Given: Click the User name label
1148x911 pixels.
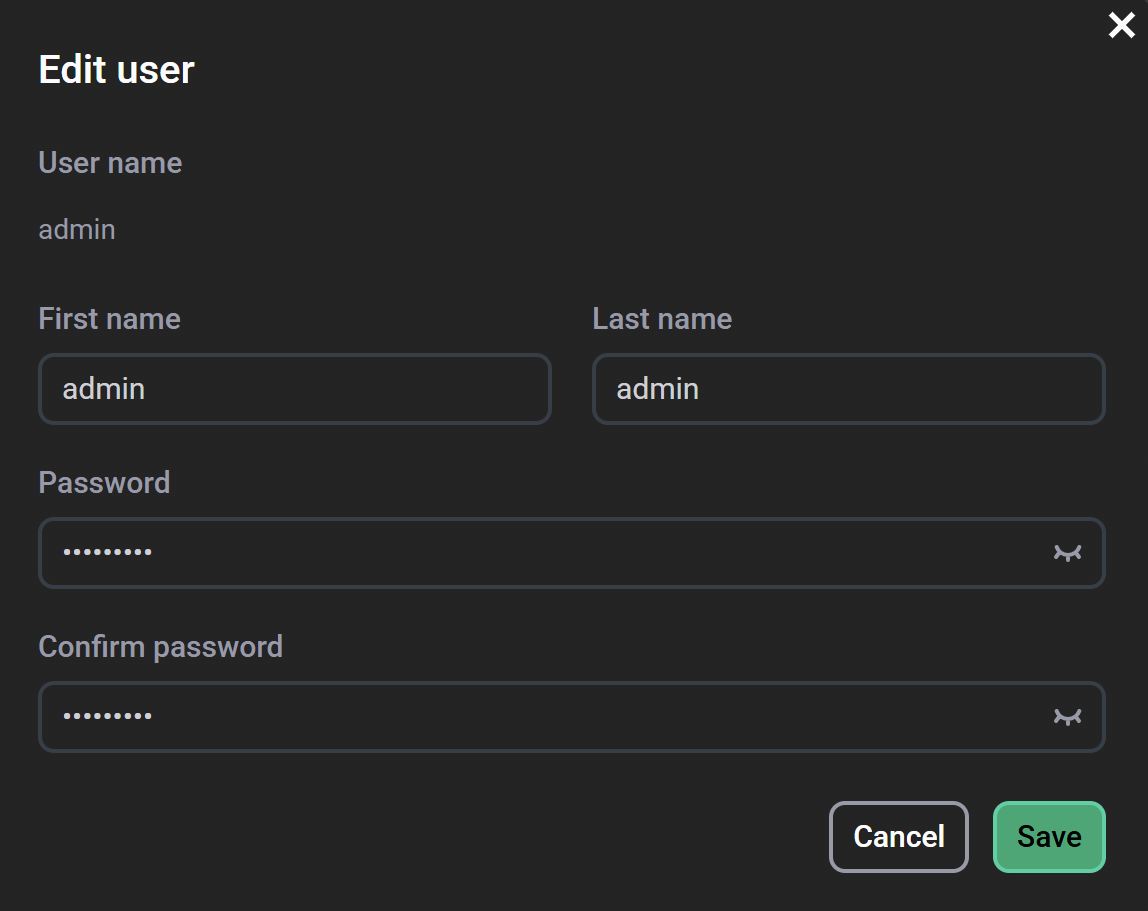Looking at the screenshot, I should click(x=109, y=162).
